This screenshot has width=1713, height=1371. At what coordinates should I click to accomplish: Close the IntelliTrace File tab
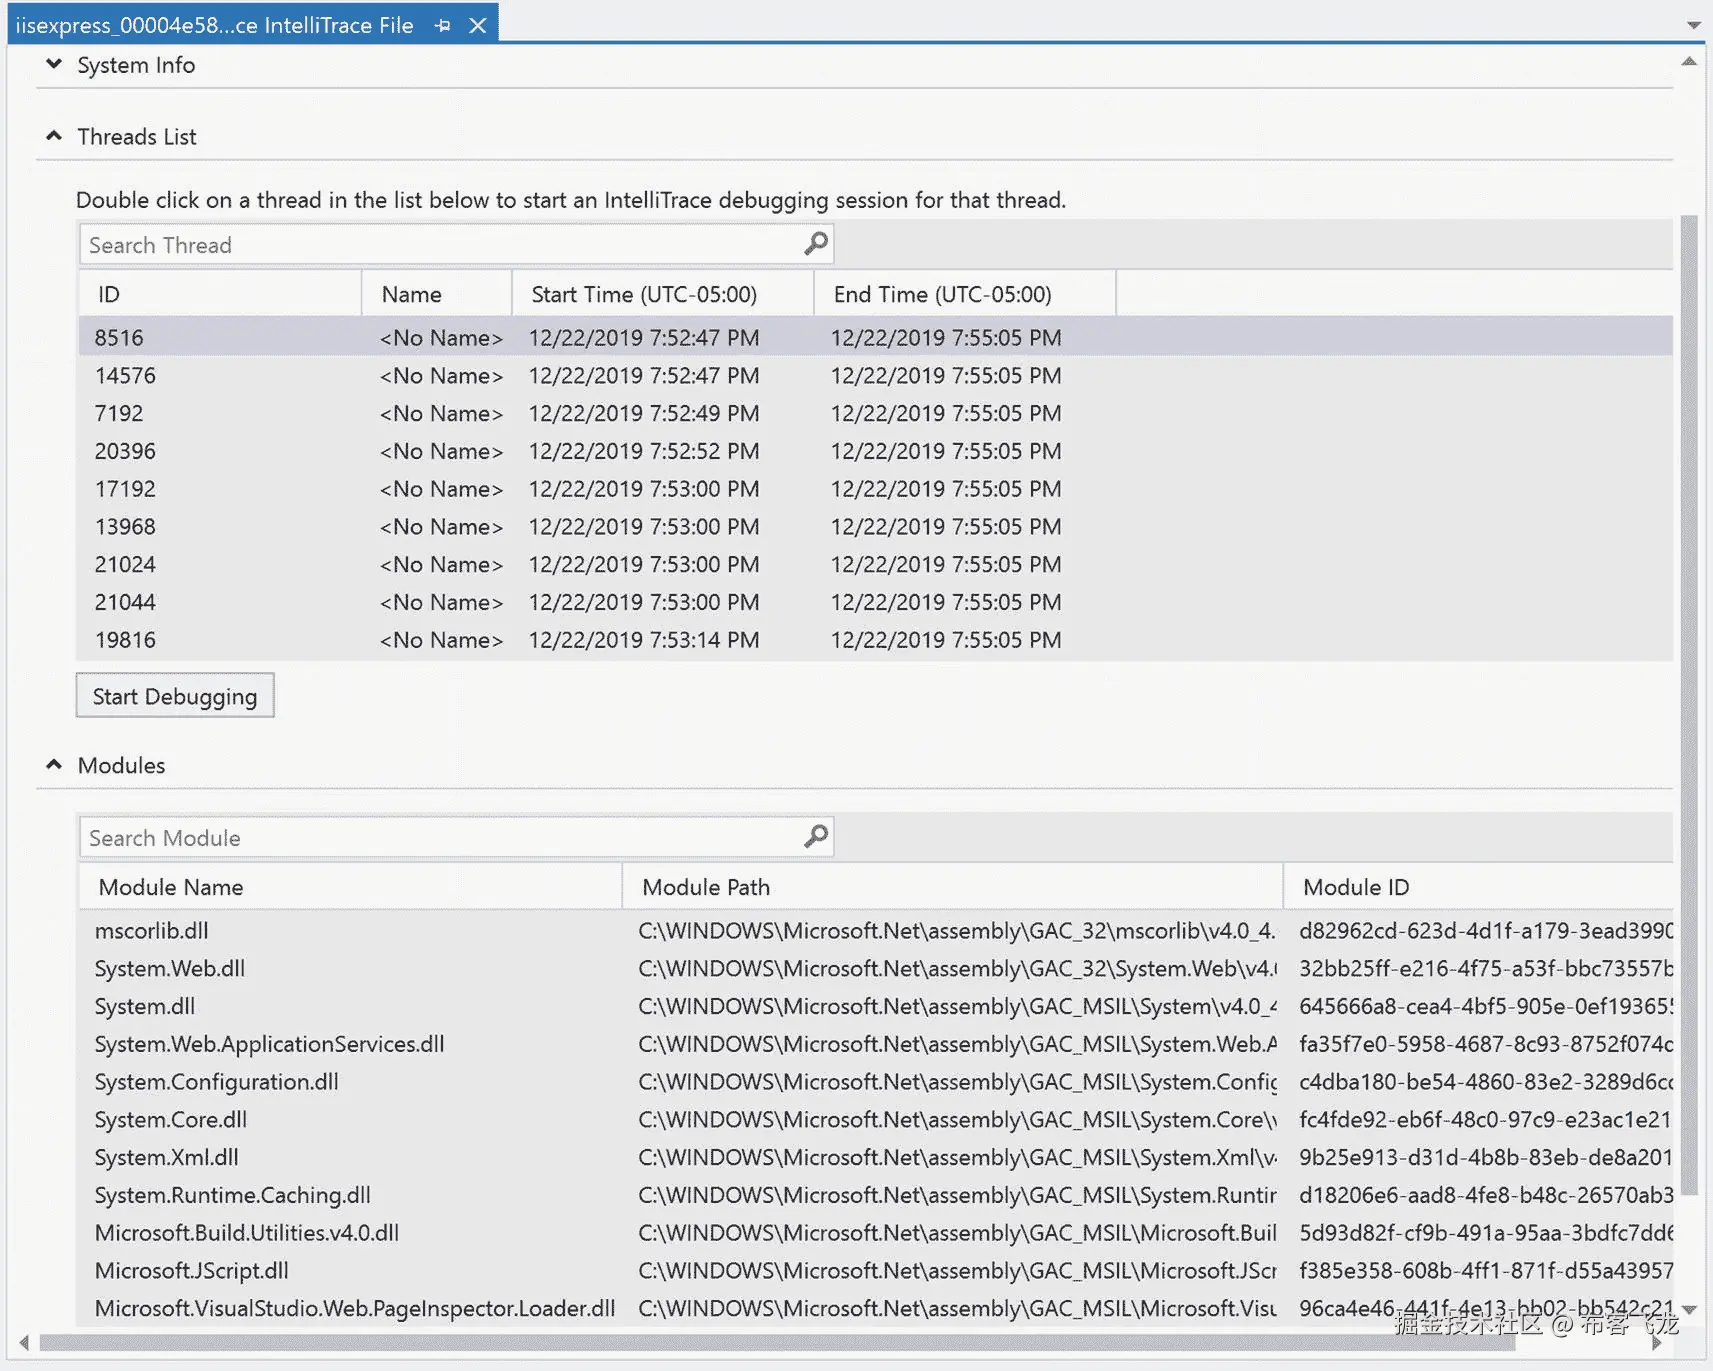pos(478,26)
